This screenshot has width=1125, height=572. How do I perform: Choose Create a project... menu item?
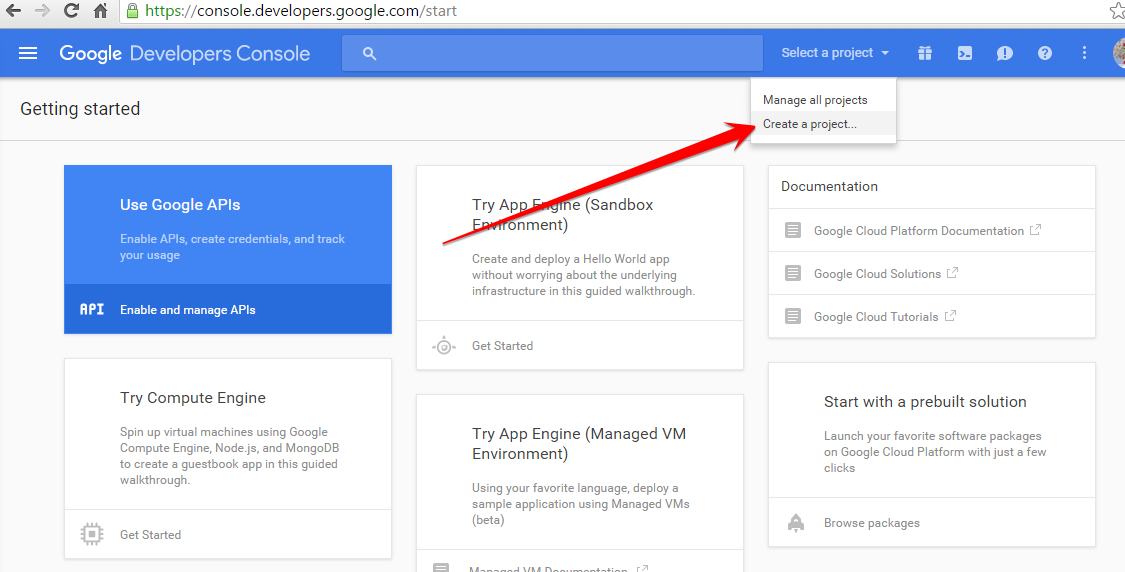823,124
